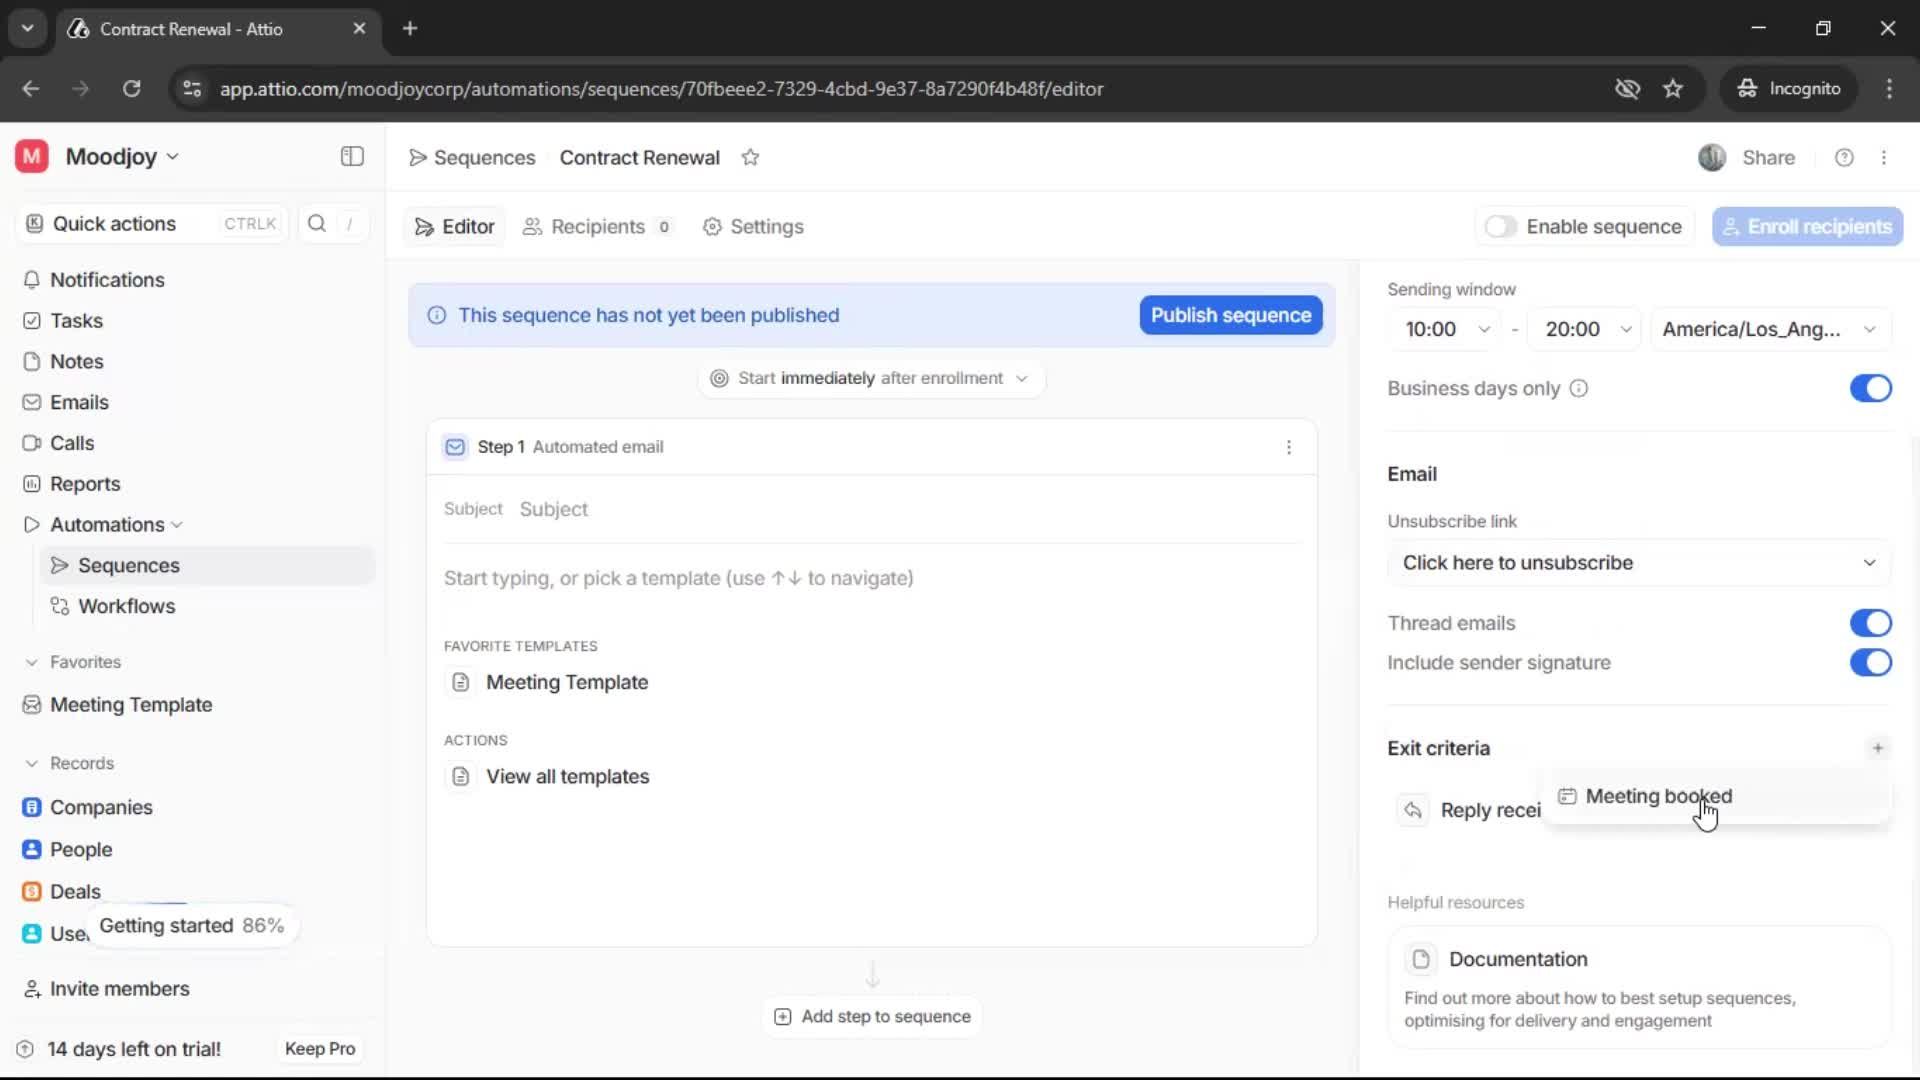Collapse the sidebar panel icon
This screenshot has width=1920, height=1080.
(352, 157)
